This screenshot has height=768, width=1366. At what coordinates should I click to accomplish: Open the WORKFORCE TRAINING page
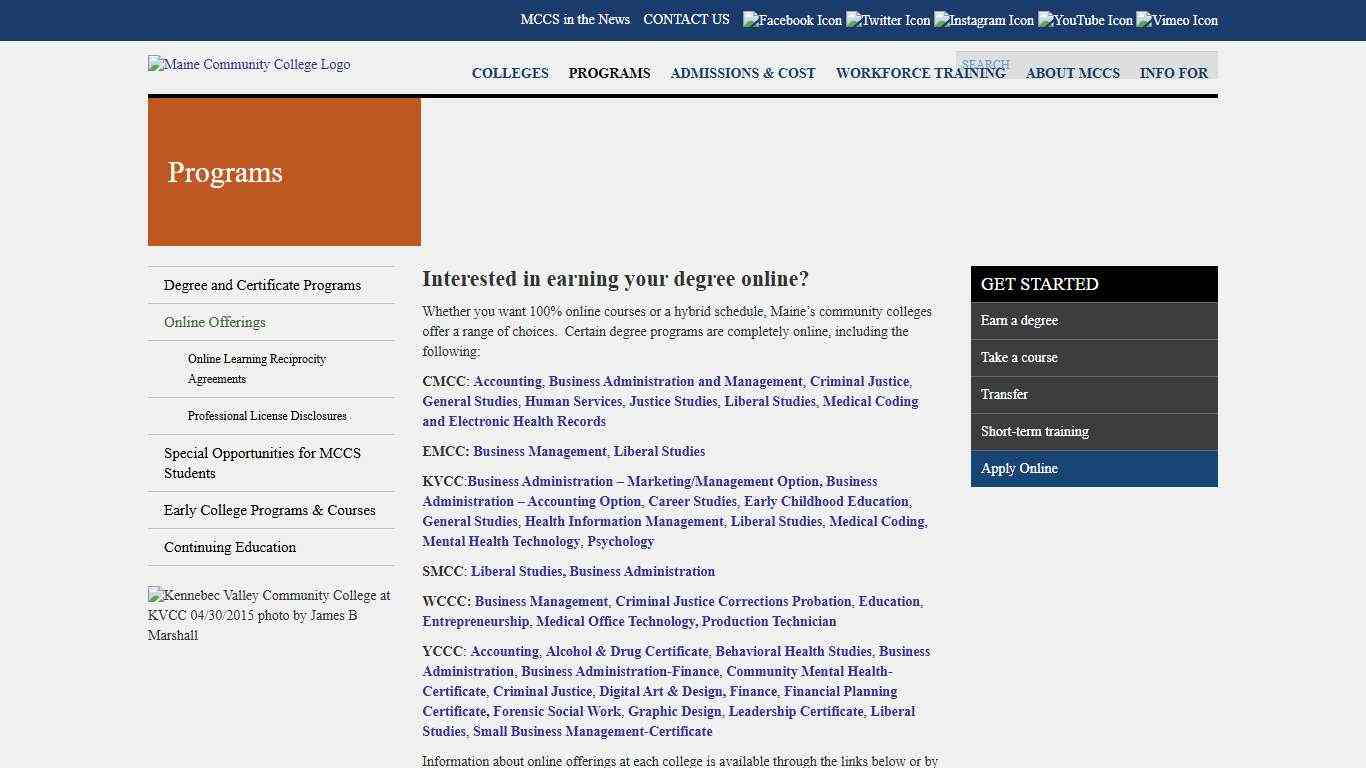point(920,72)
